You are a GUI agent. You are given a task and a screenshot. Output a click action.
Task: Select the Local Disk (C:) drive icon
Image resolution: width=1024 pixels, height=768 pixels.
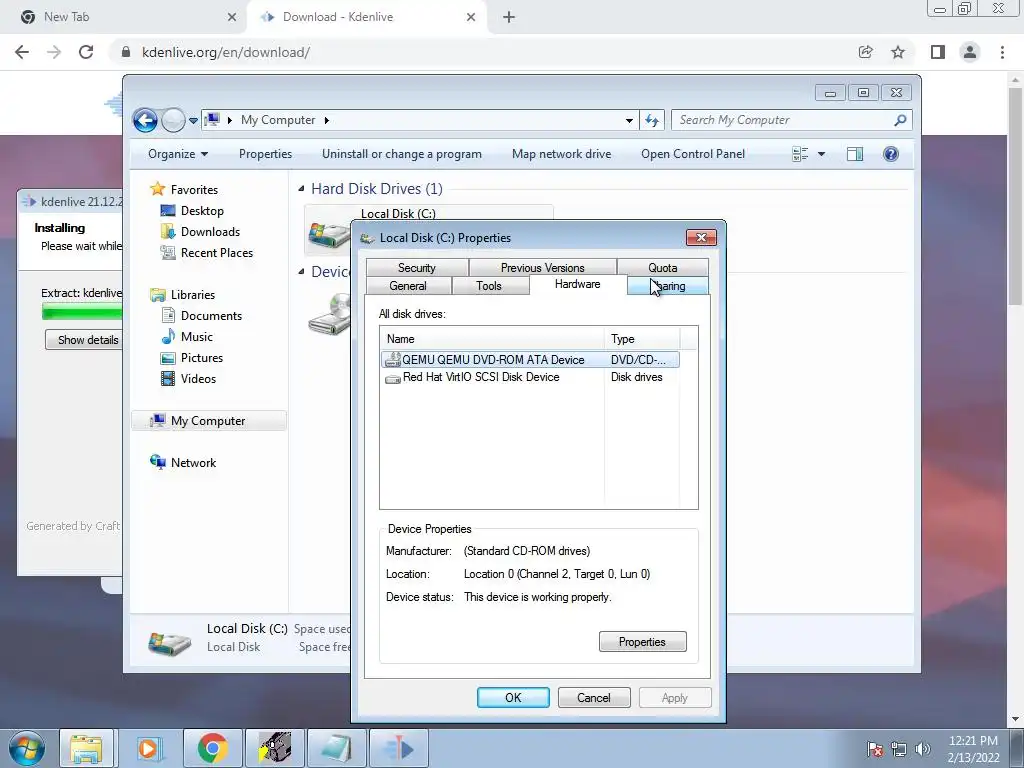(x=329, y=235)
